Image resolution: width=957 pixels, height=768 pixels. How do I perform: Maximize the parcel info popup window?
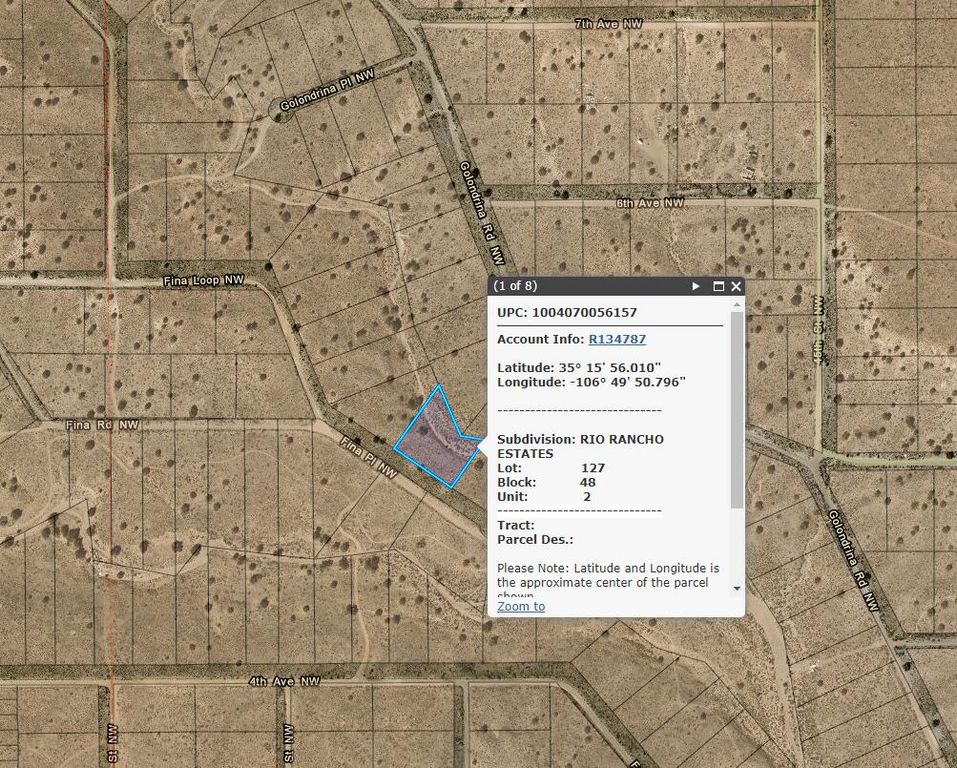point(717,286)
